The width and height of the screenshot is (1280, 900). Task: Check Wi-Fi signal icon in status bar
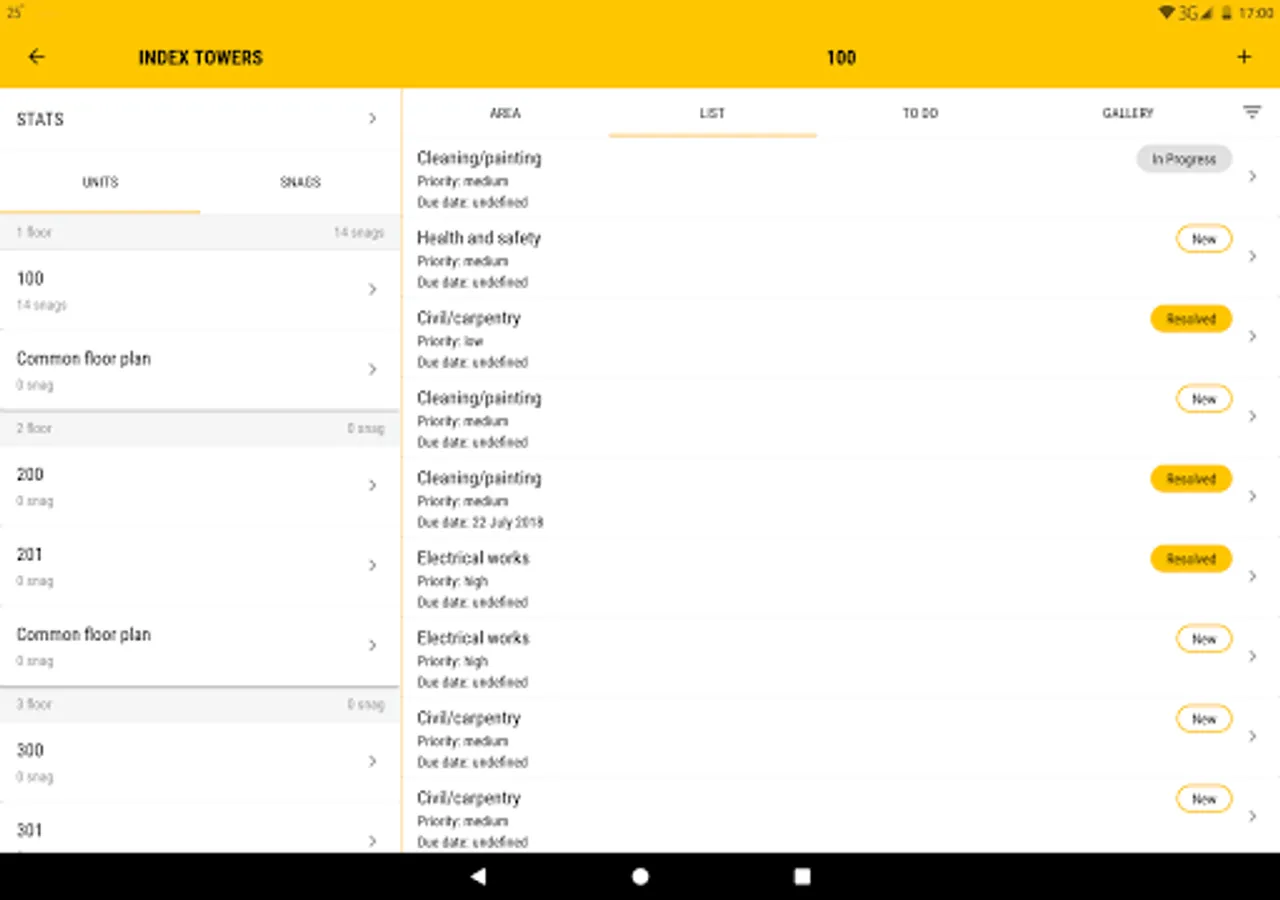tap(1166, 13)
